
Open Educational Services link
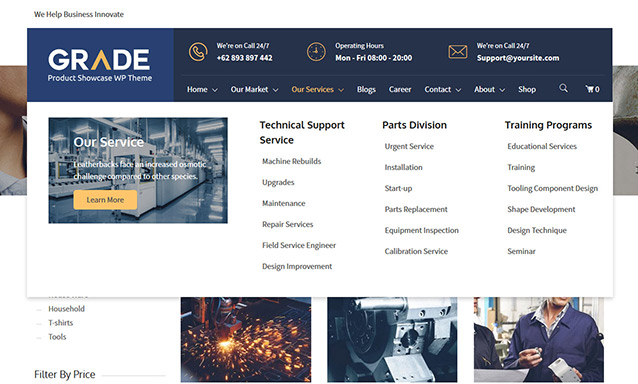pyautogui.click(x=542, y=146)
